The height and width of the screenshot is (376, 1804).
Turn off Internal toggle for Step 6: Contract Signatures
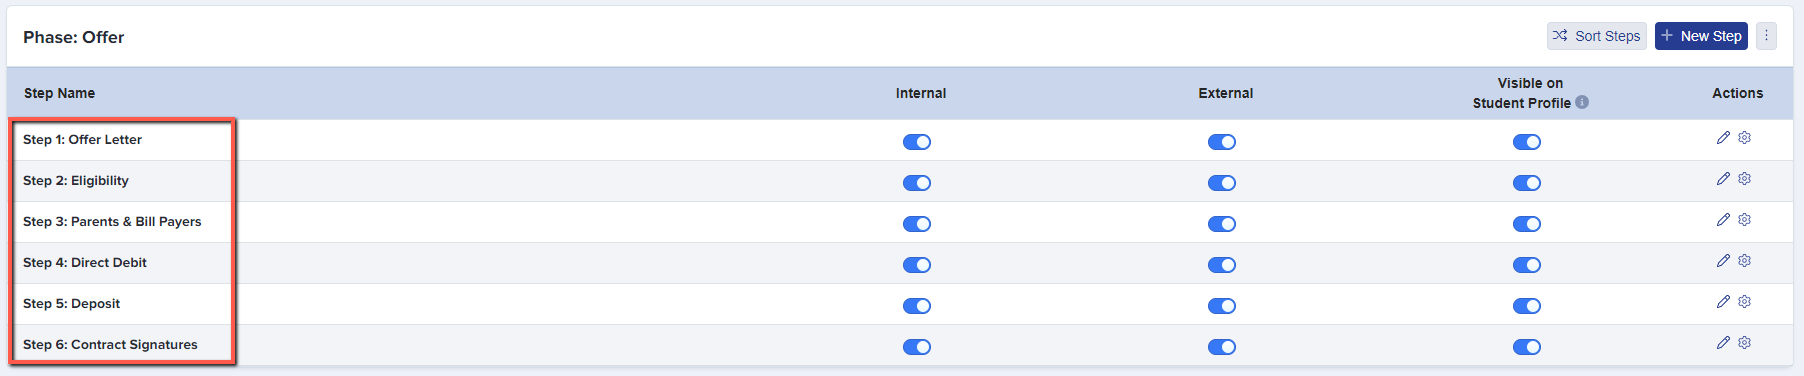click(x=917, y=347)
